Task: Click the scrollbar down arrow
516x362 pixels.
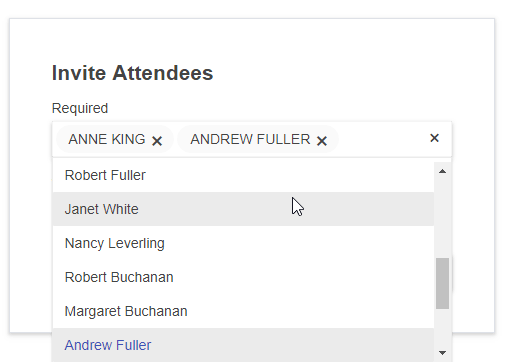Action: (x=442, y=353)
